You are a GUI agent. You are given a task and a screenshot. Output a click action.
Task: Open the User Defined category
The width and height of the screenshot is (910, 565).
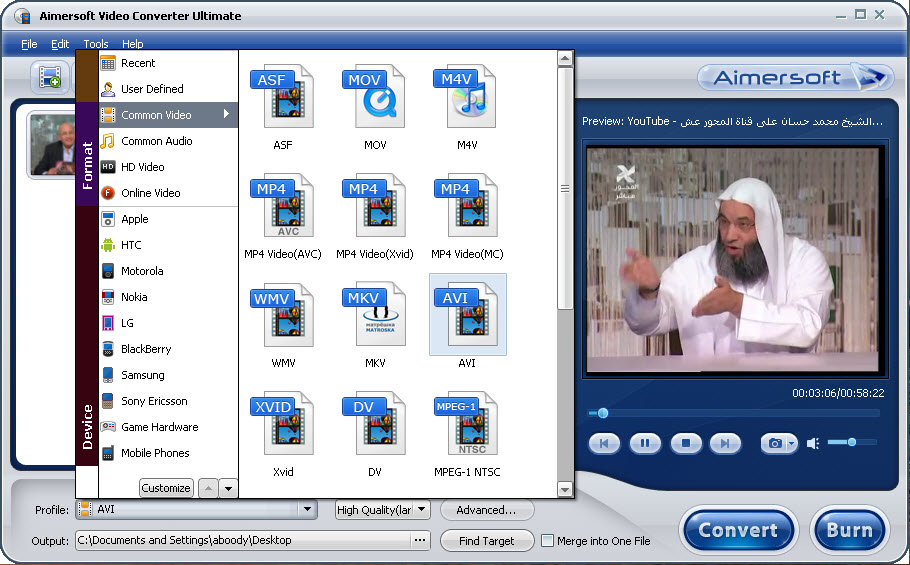tap(168, 89)
